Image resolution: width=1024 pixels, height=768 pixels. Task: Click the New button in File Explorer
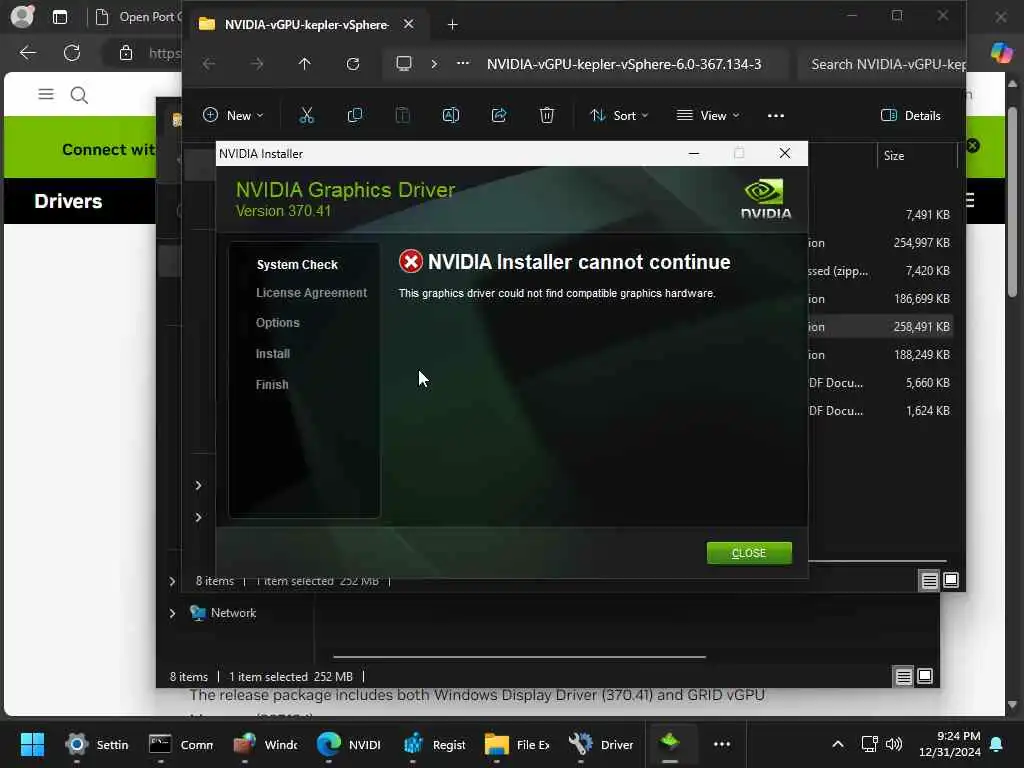click(233, 116)
